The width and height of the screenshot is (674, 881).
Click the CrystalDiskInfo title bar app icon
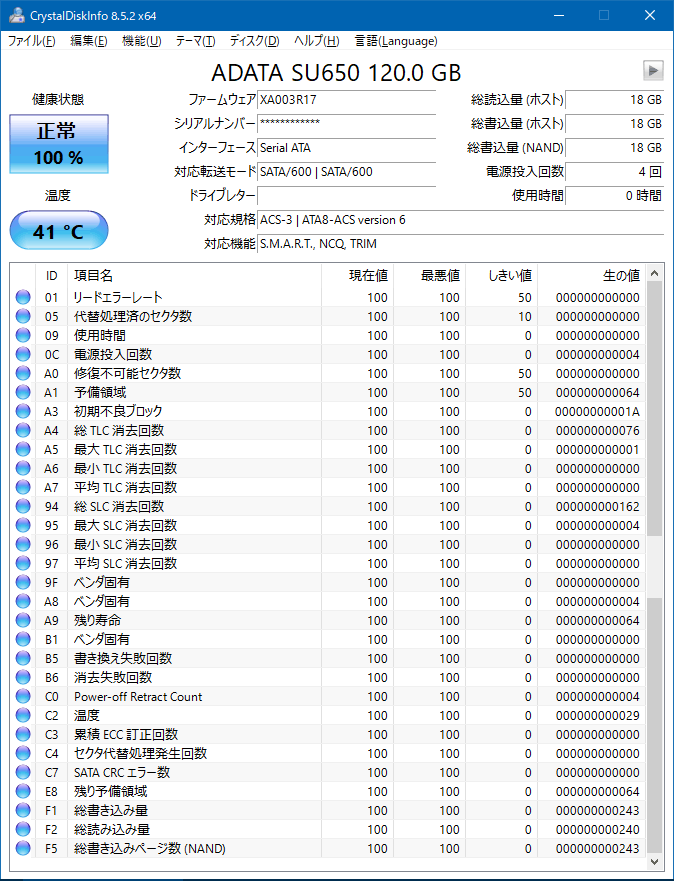pyautogui.click(x=16, y=15)
